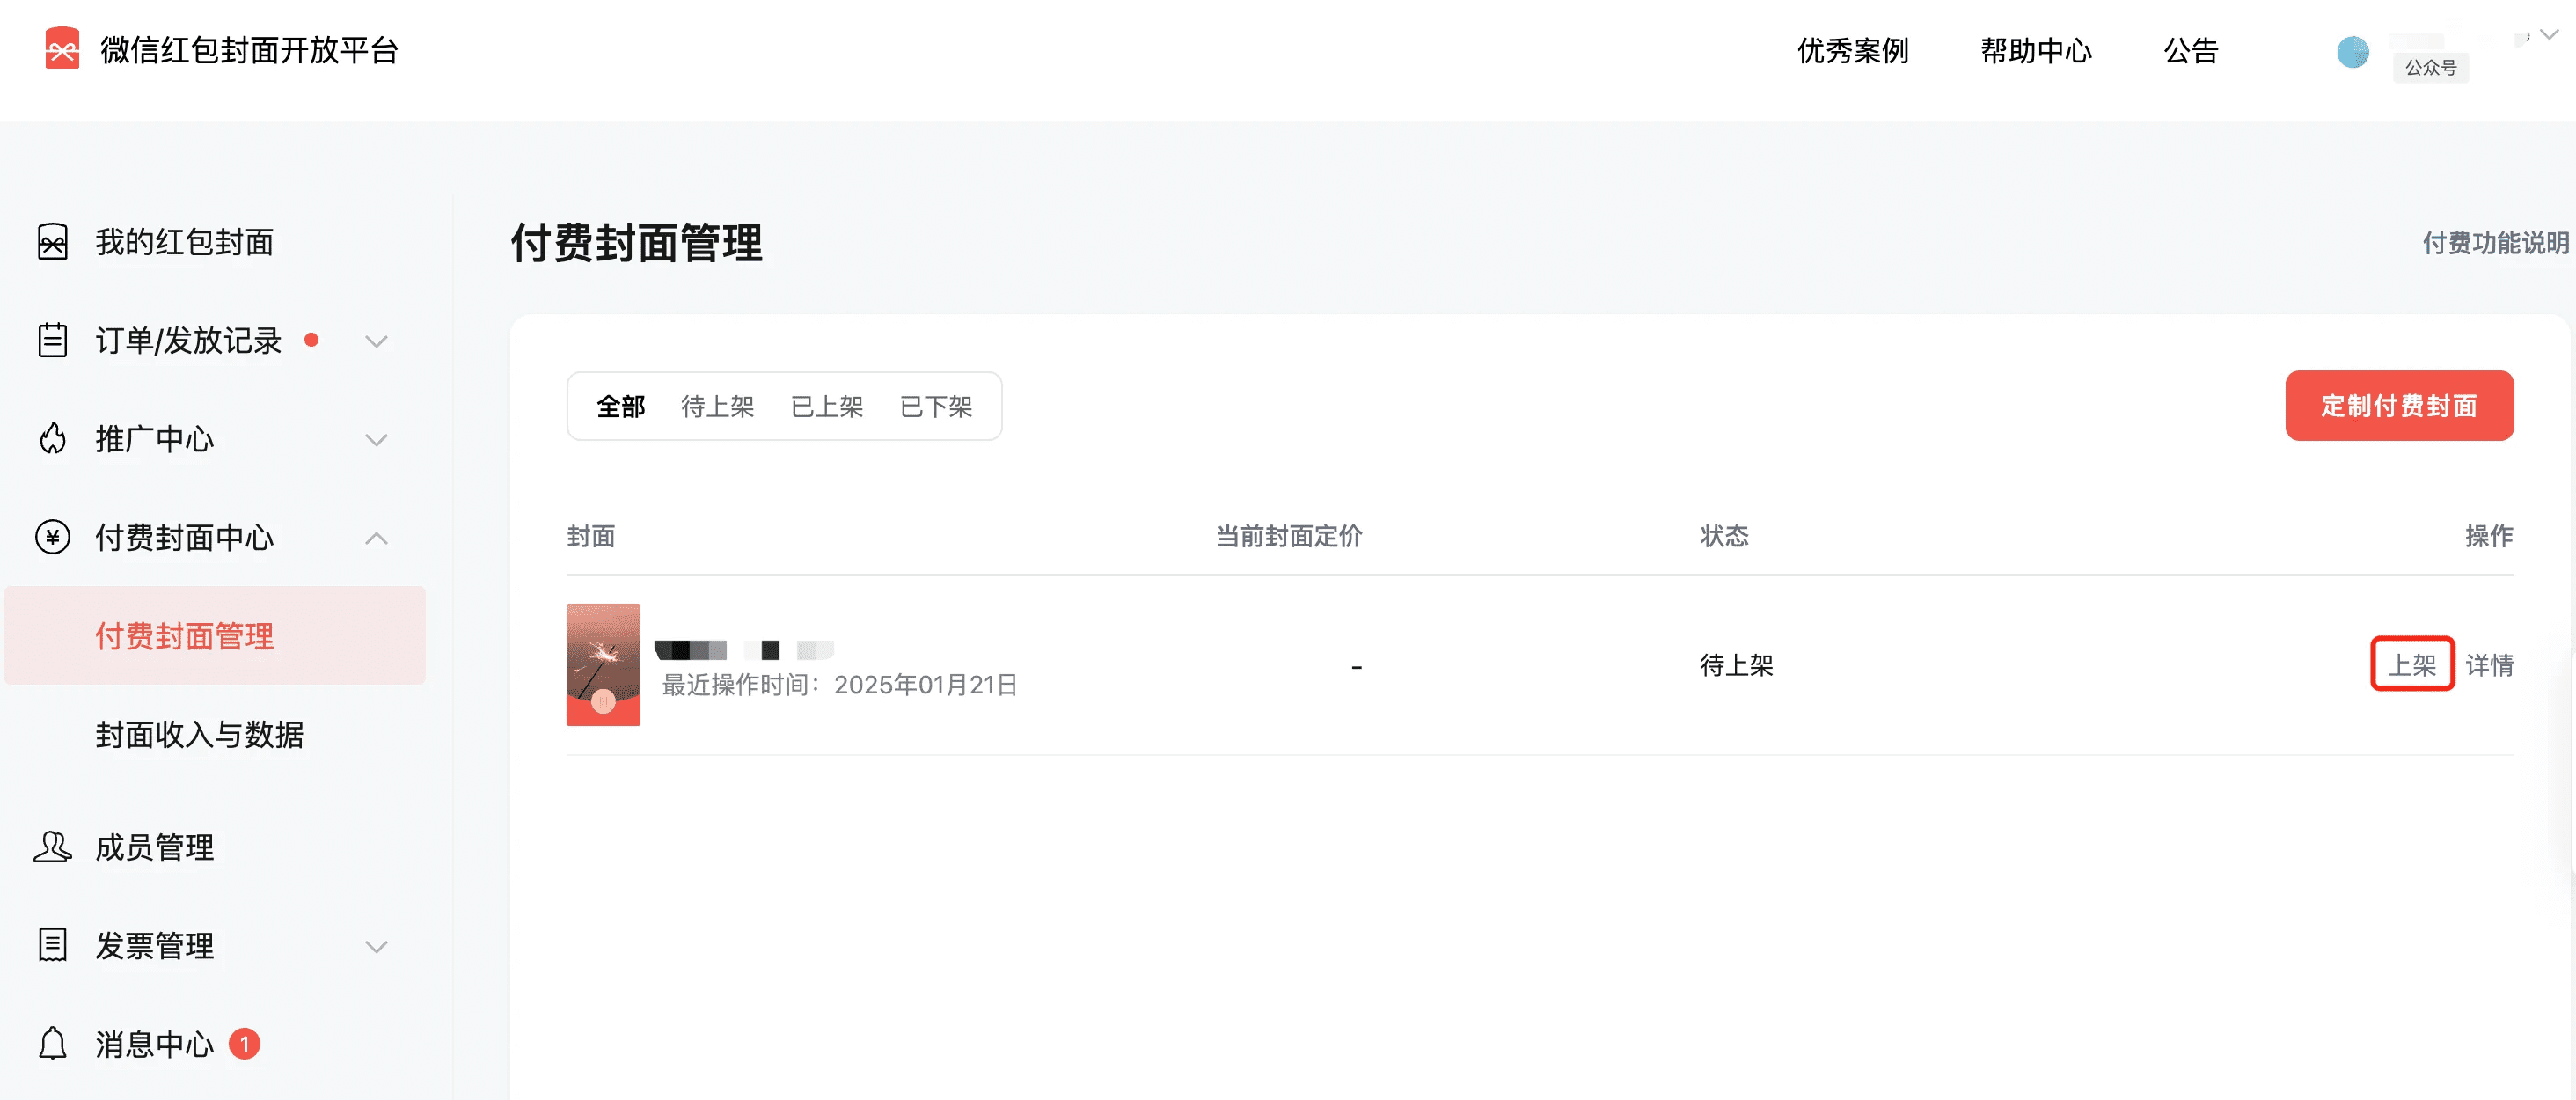
Task: Click 上架 link for the cover
Action: [x=2412, y=665]
